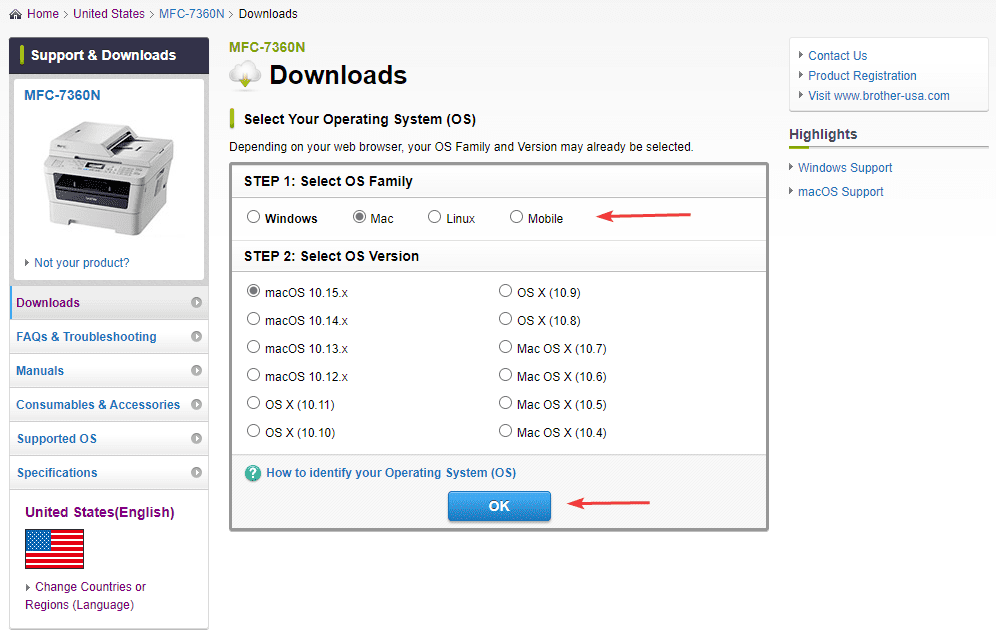Screen dimensions: 996x630
Task: Open the Downloads sidebar menu item
Action: click(x=48, y=303)
